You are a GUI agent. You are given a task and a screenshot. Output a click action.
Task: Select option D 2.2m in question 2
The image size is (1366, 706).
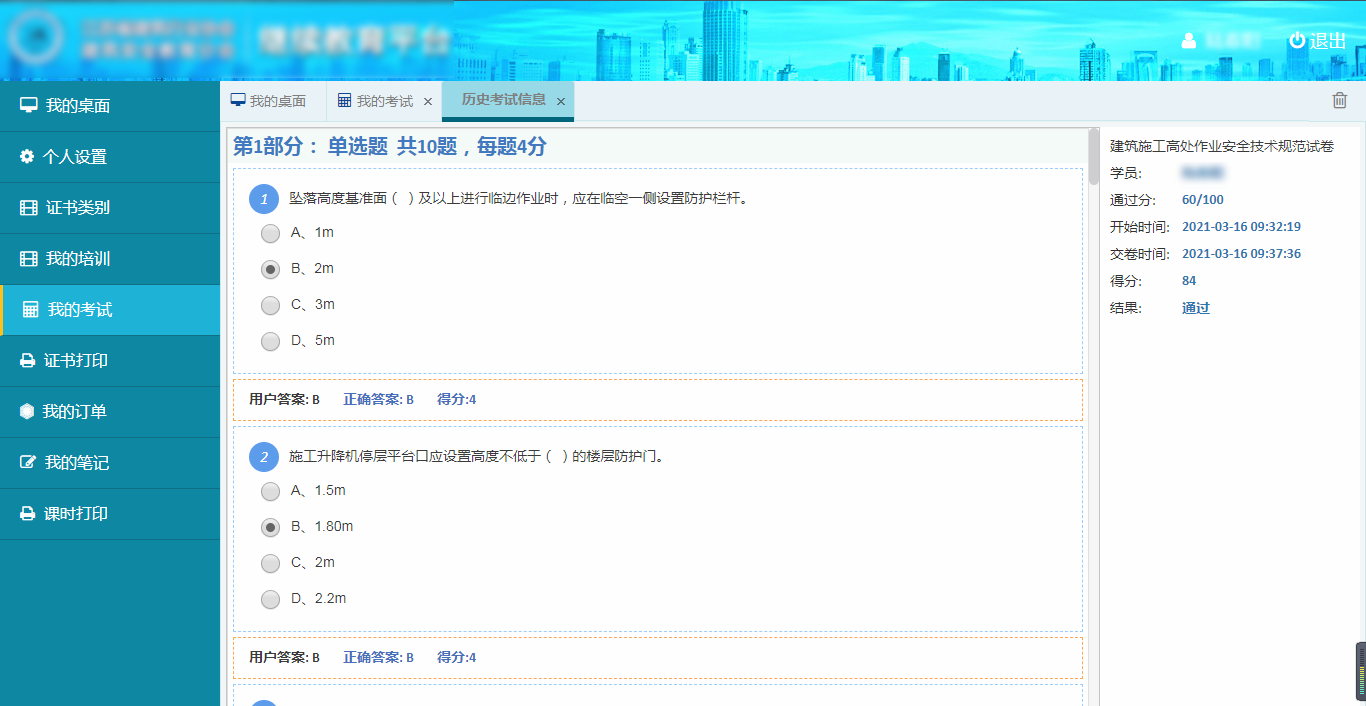tap(270, 599)
